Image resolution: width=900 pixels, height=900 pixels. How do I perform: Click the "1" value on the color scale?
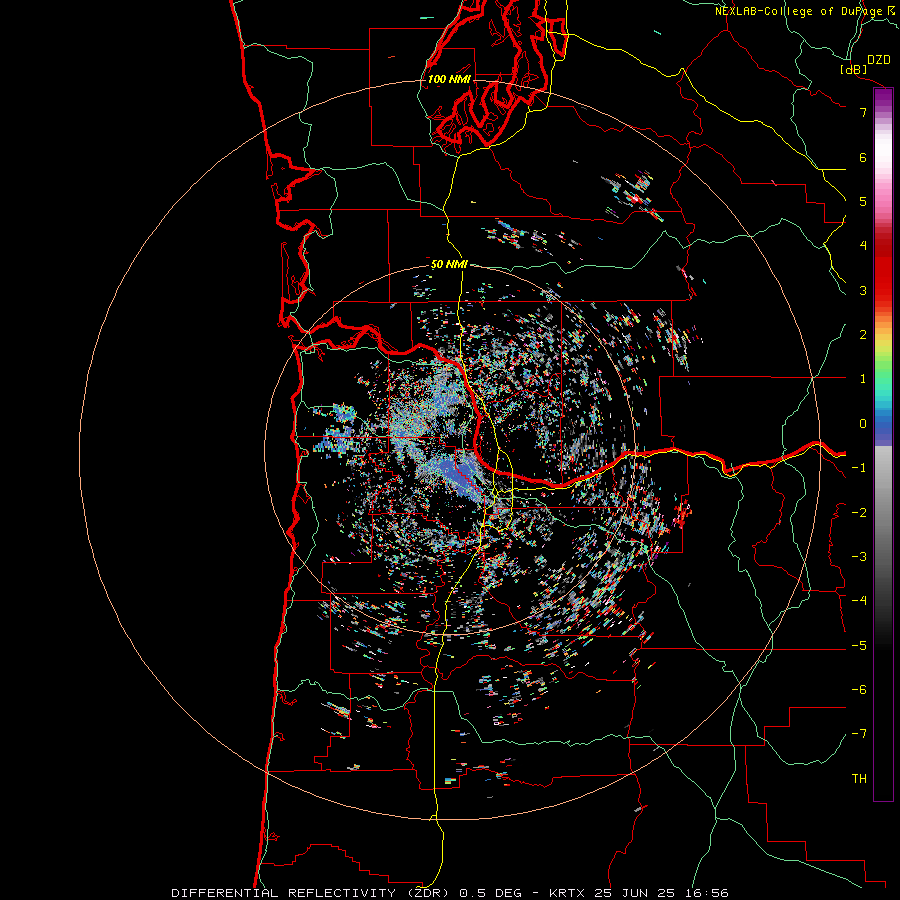(863, 379)
